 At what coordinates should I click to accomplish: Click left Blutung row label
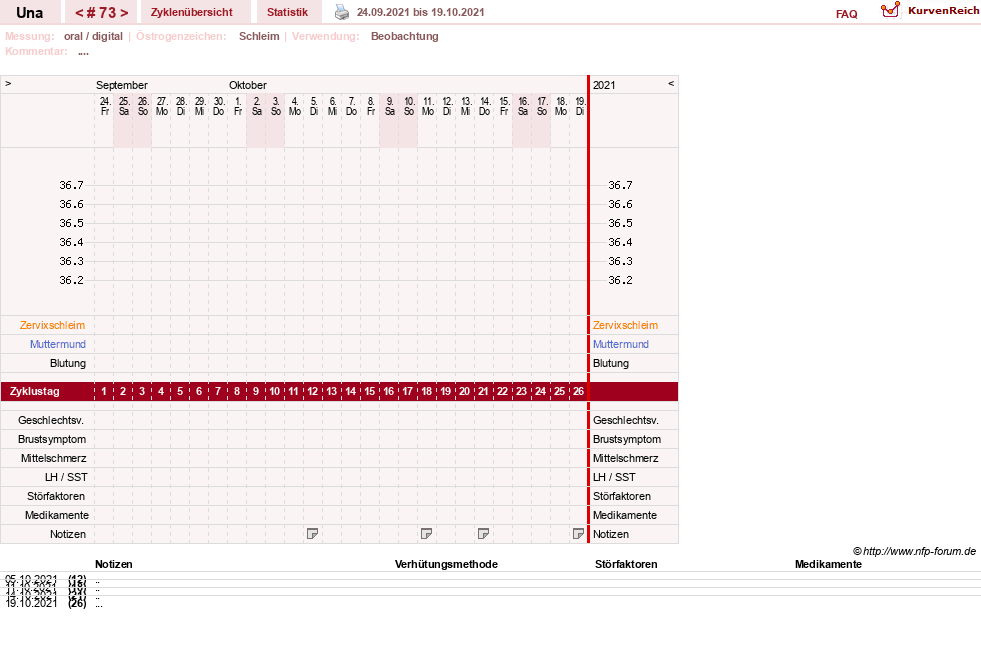[68, 363]
